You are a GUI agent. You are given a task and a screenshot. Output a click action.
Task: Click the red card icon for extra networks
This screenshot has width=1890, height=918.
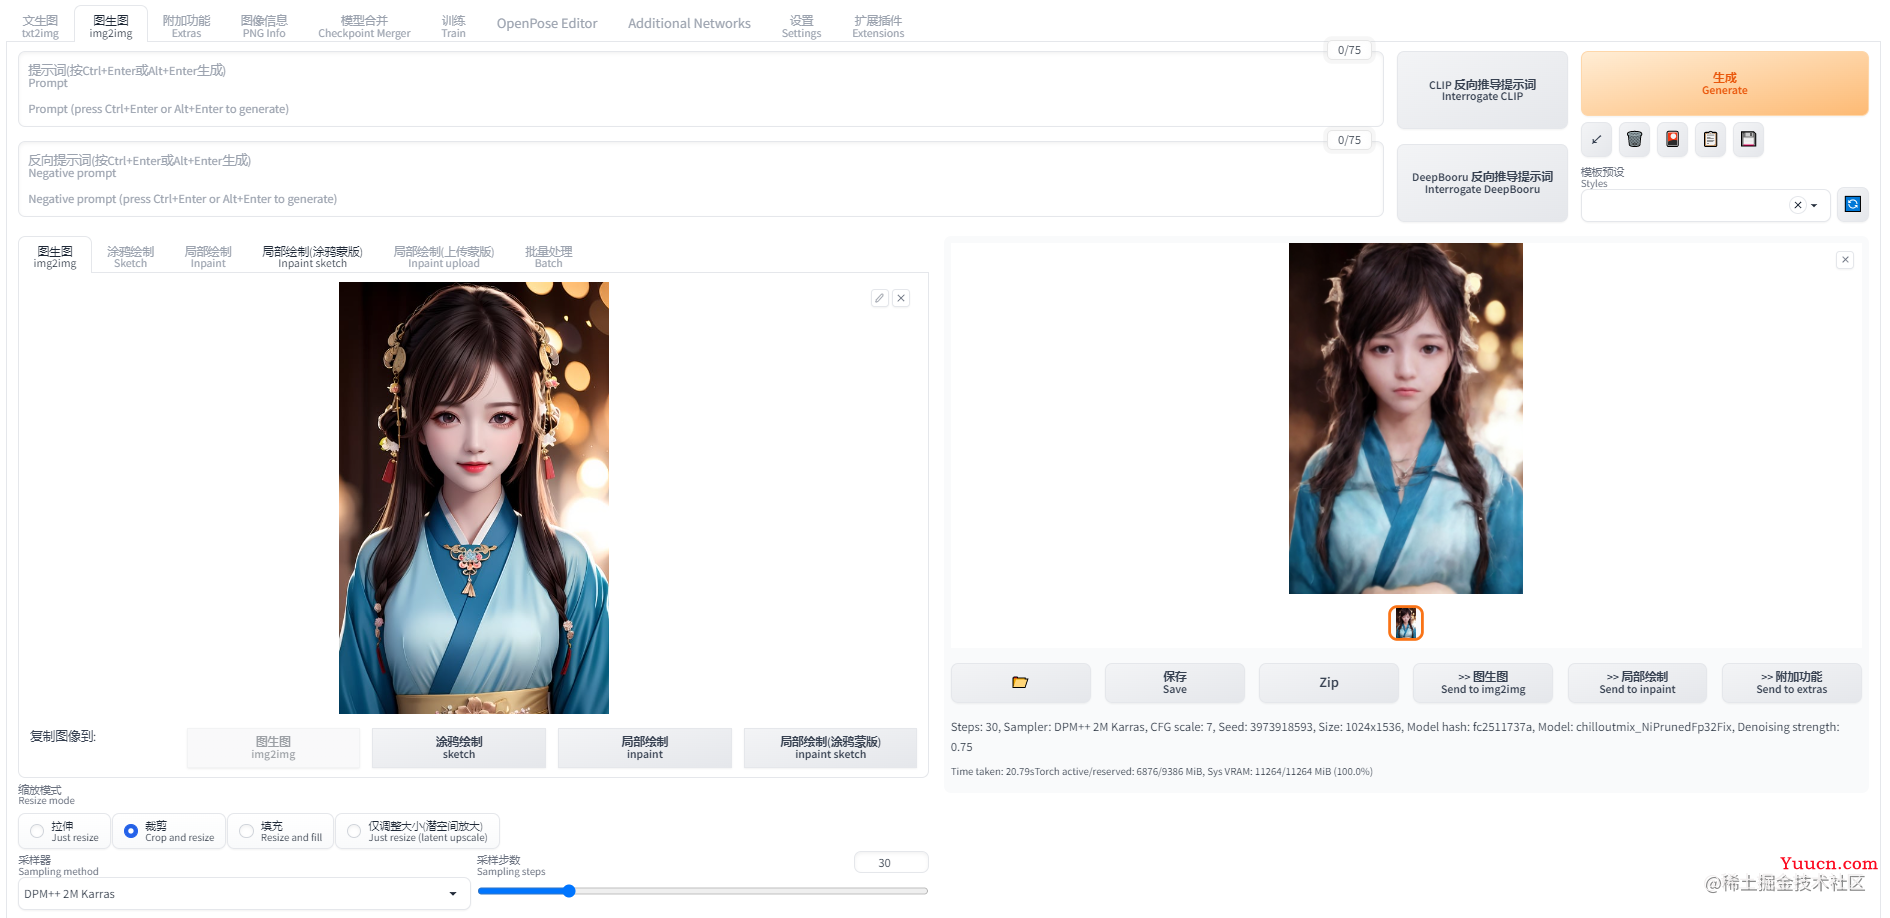[x=1672, y=139]
